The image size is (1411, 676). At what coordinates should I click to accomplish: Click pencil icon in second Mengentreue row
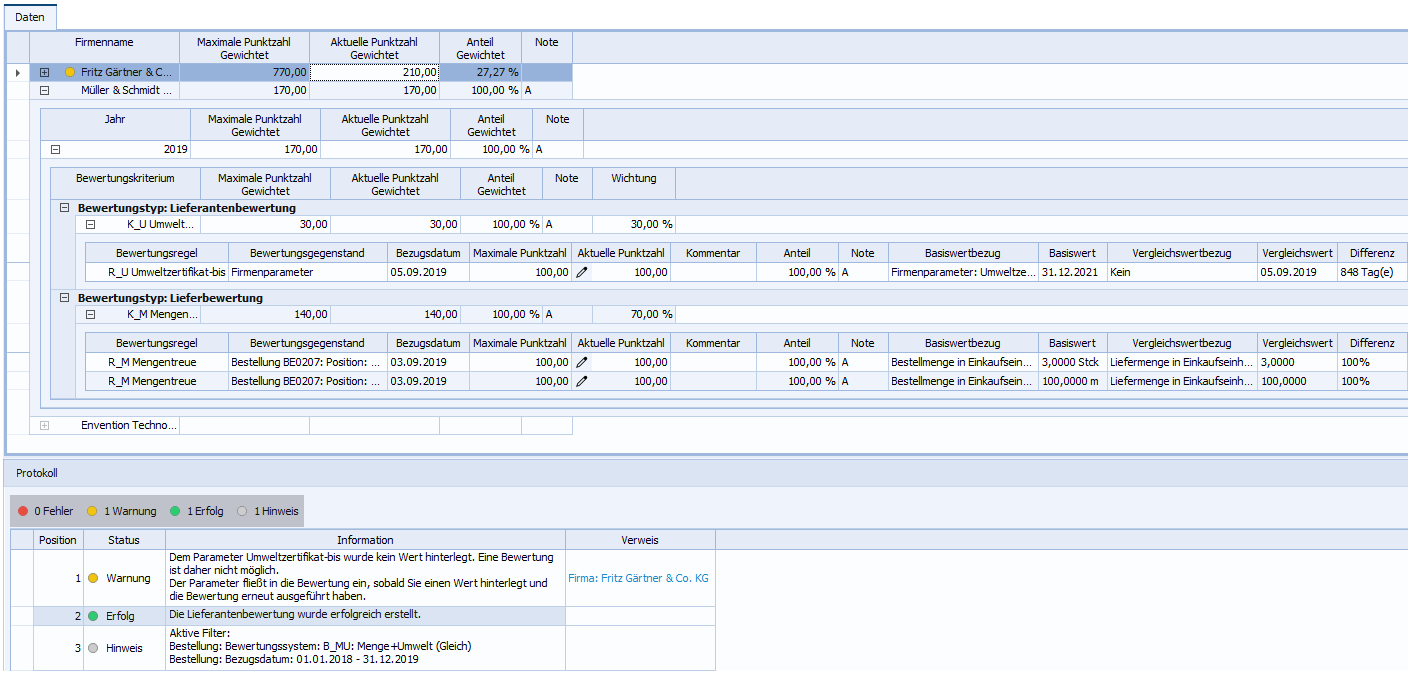pyautogui.click(x=582, y=381)
